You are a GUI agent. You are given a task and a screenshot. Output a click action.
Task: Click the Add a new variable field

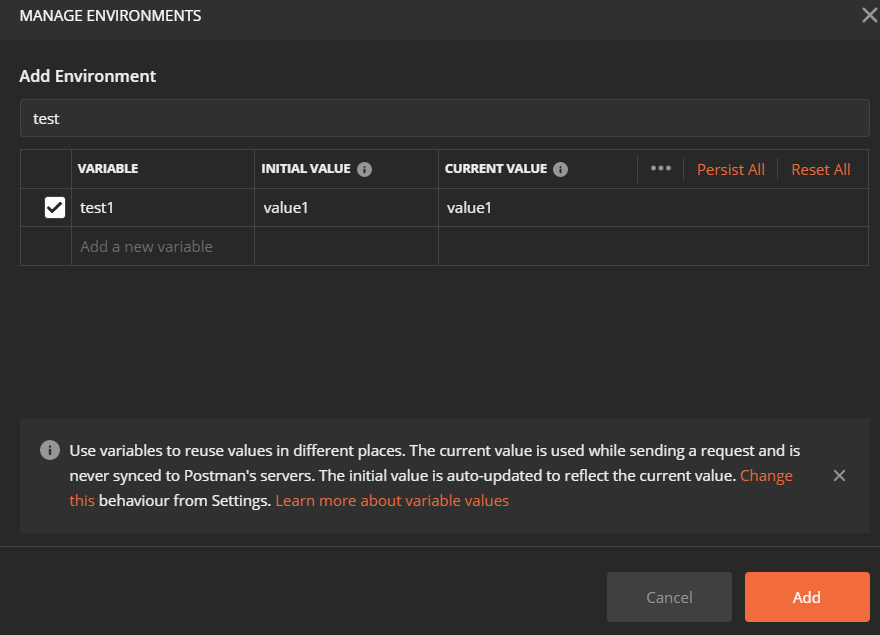[162, 246]
